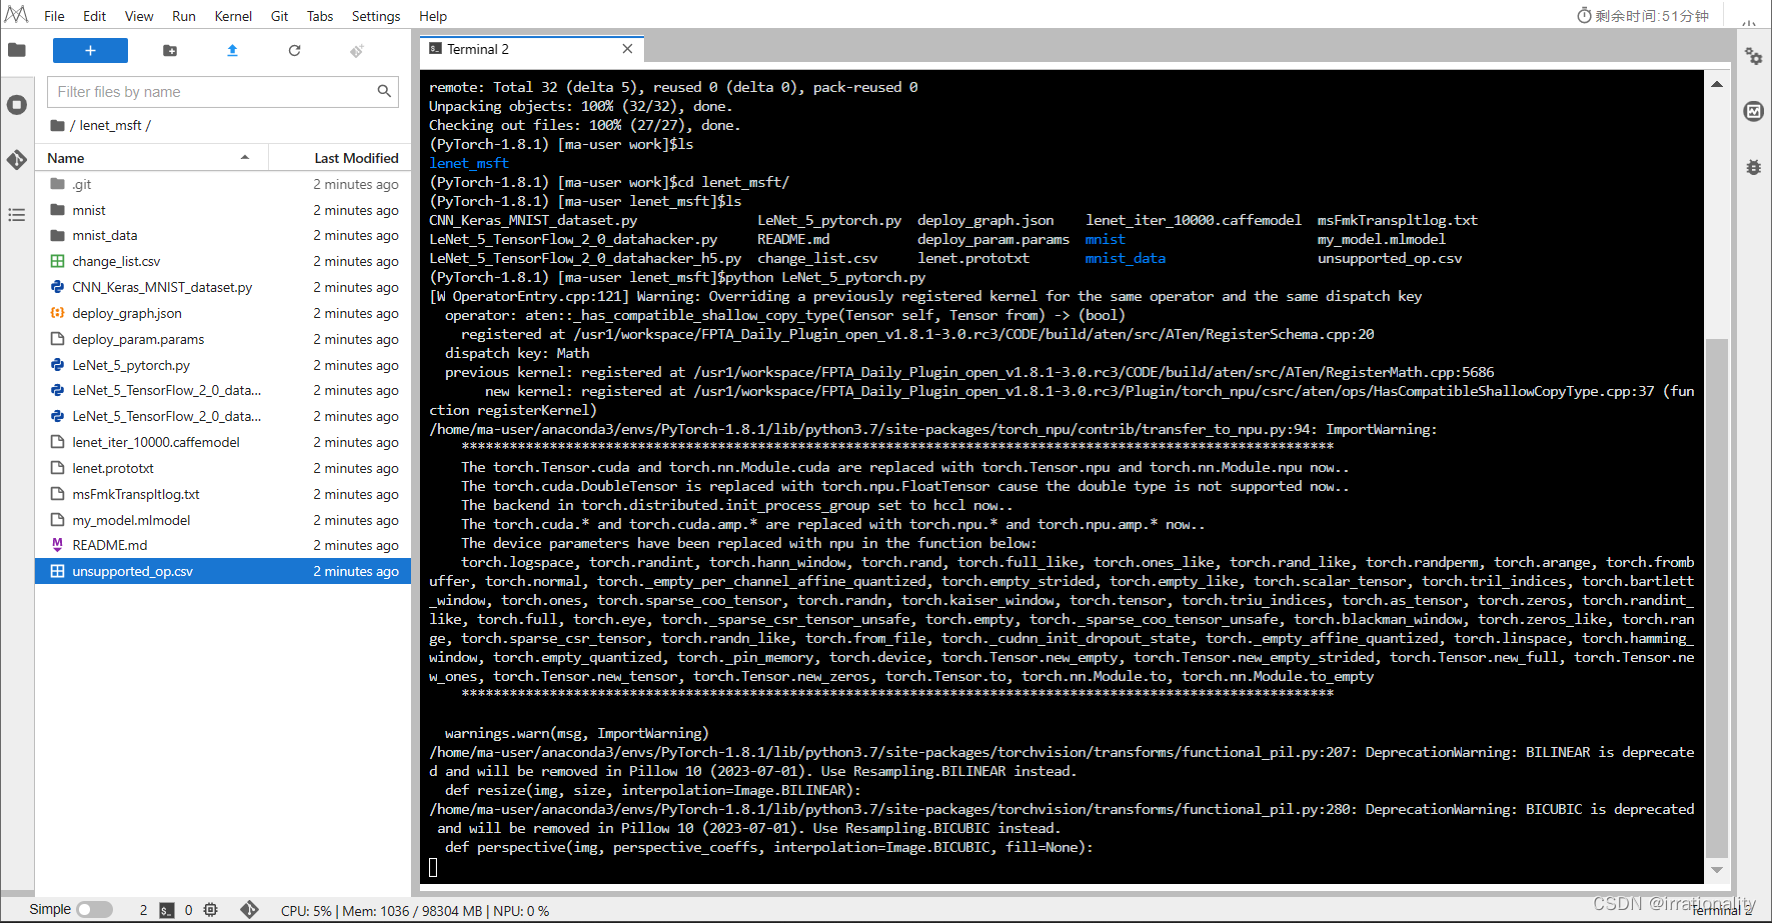Viewport: 1772px width, 923px height.
Task: Open the Tabs menu
Action: [x=320, y=16]
